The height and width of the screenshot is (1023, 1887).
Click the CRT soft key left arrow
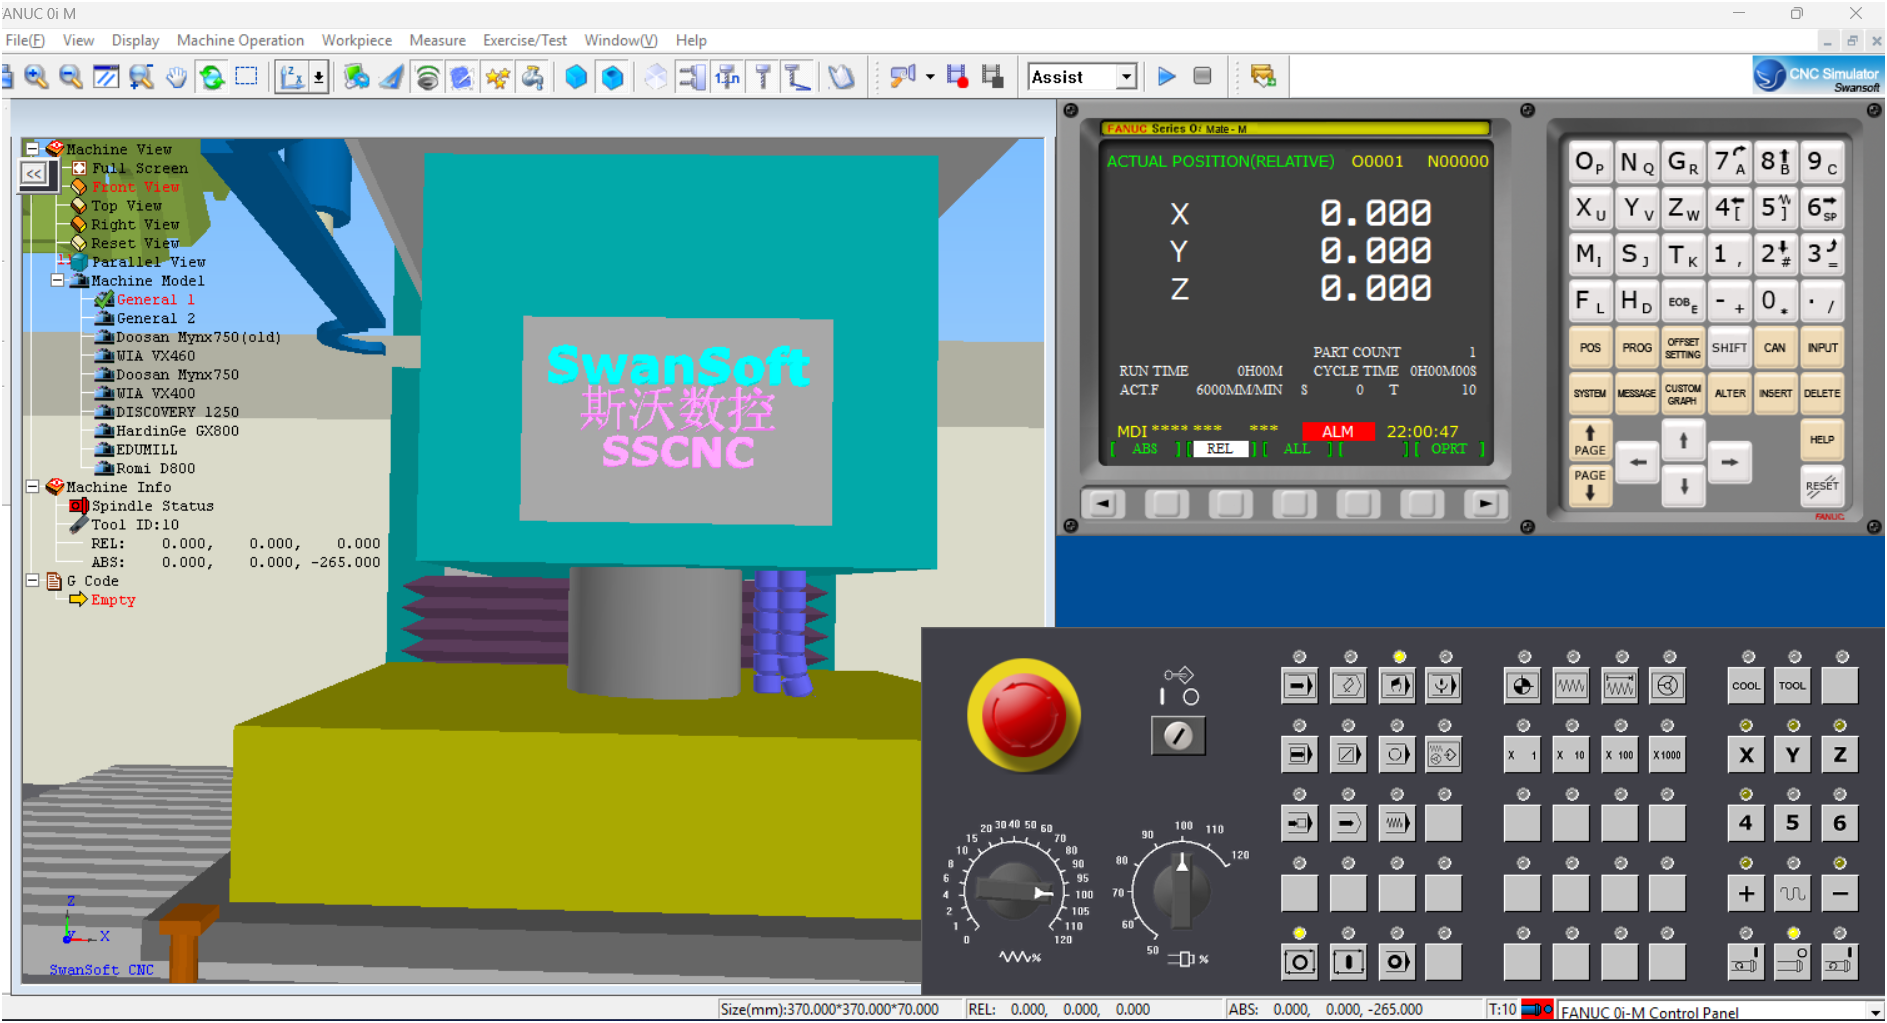[1103, 504]
